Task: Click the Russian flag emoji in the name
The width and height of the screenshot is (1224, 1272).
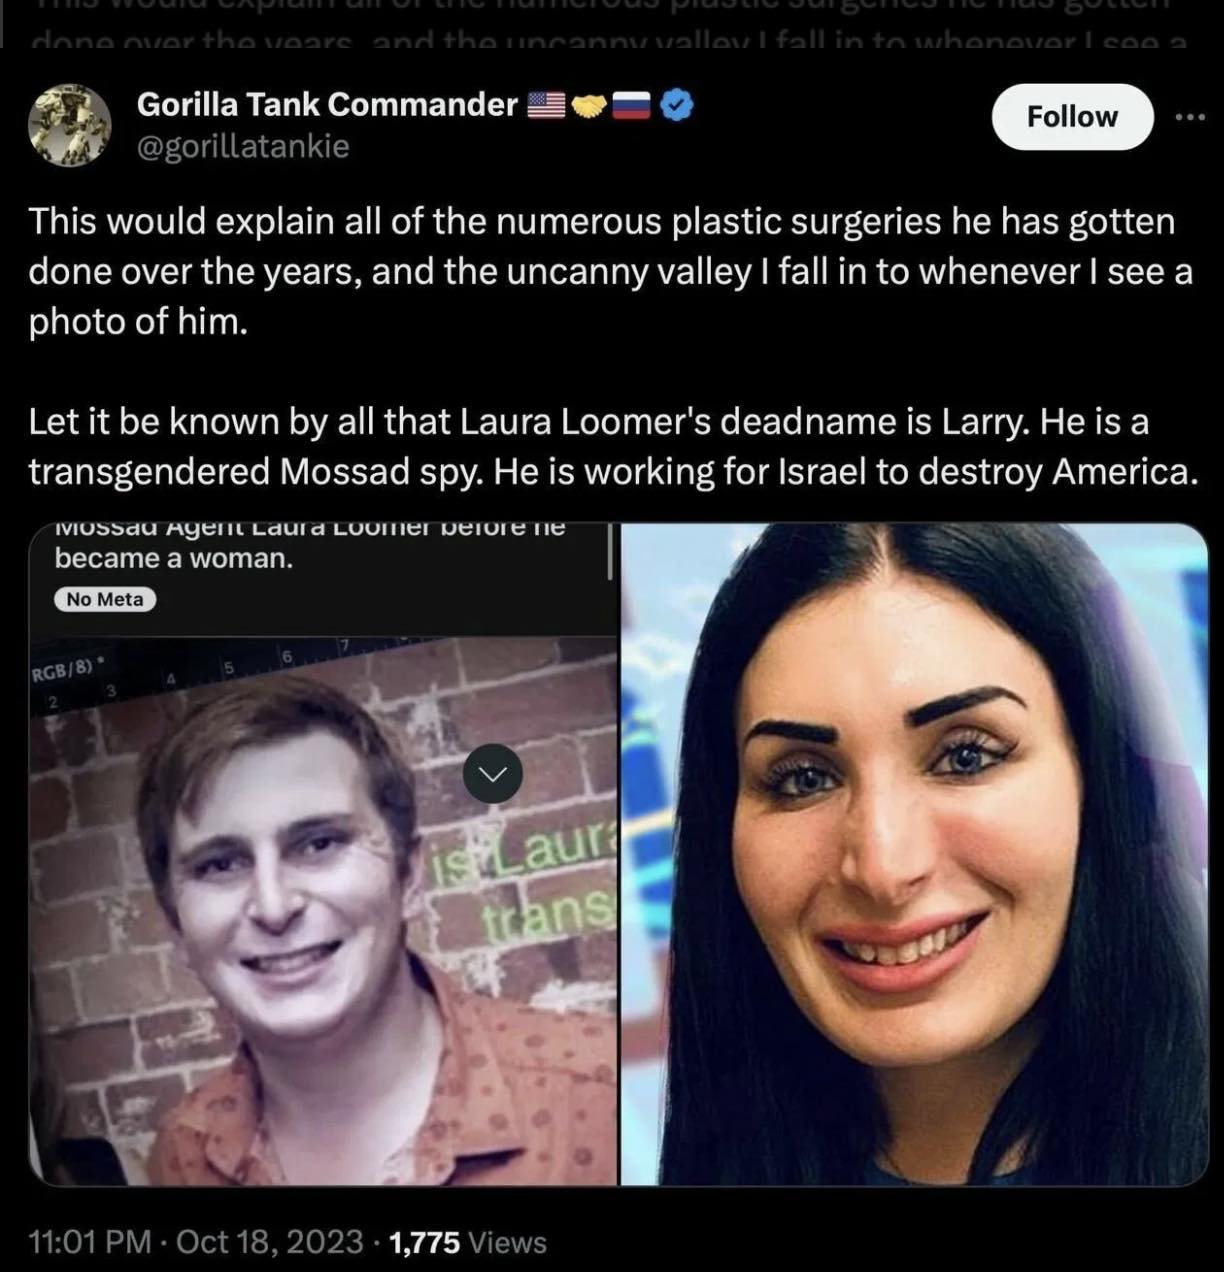Action: coord(631,104)
